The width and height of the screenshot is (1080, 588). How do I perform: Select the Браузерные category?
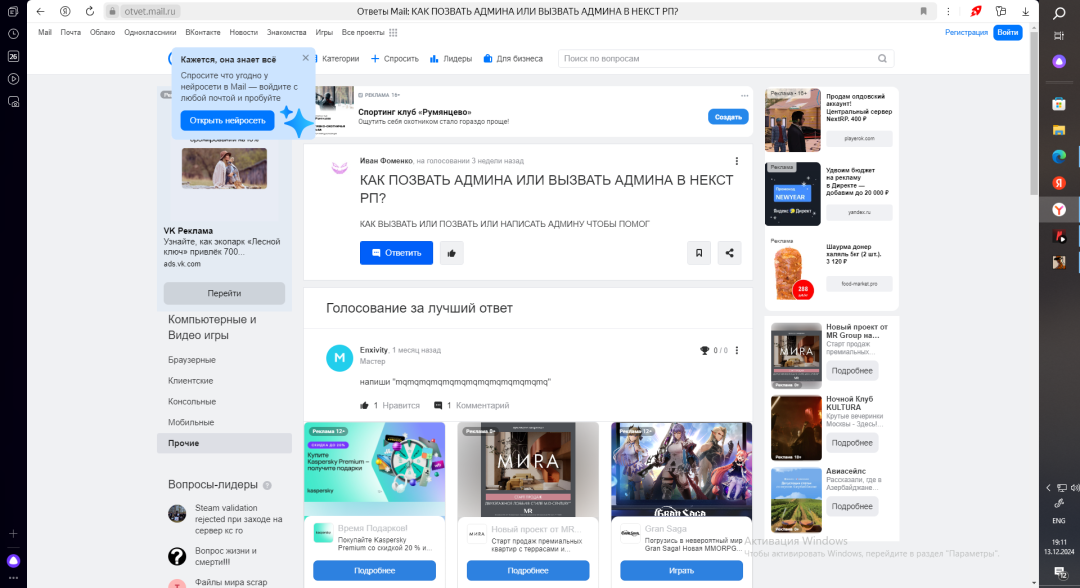pos(191,360)
